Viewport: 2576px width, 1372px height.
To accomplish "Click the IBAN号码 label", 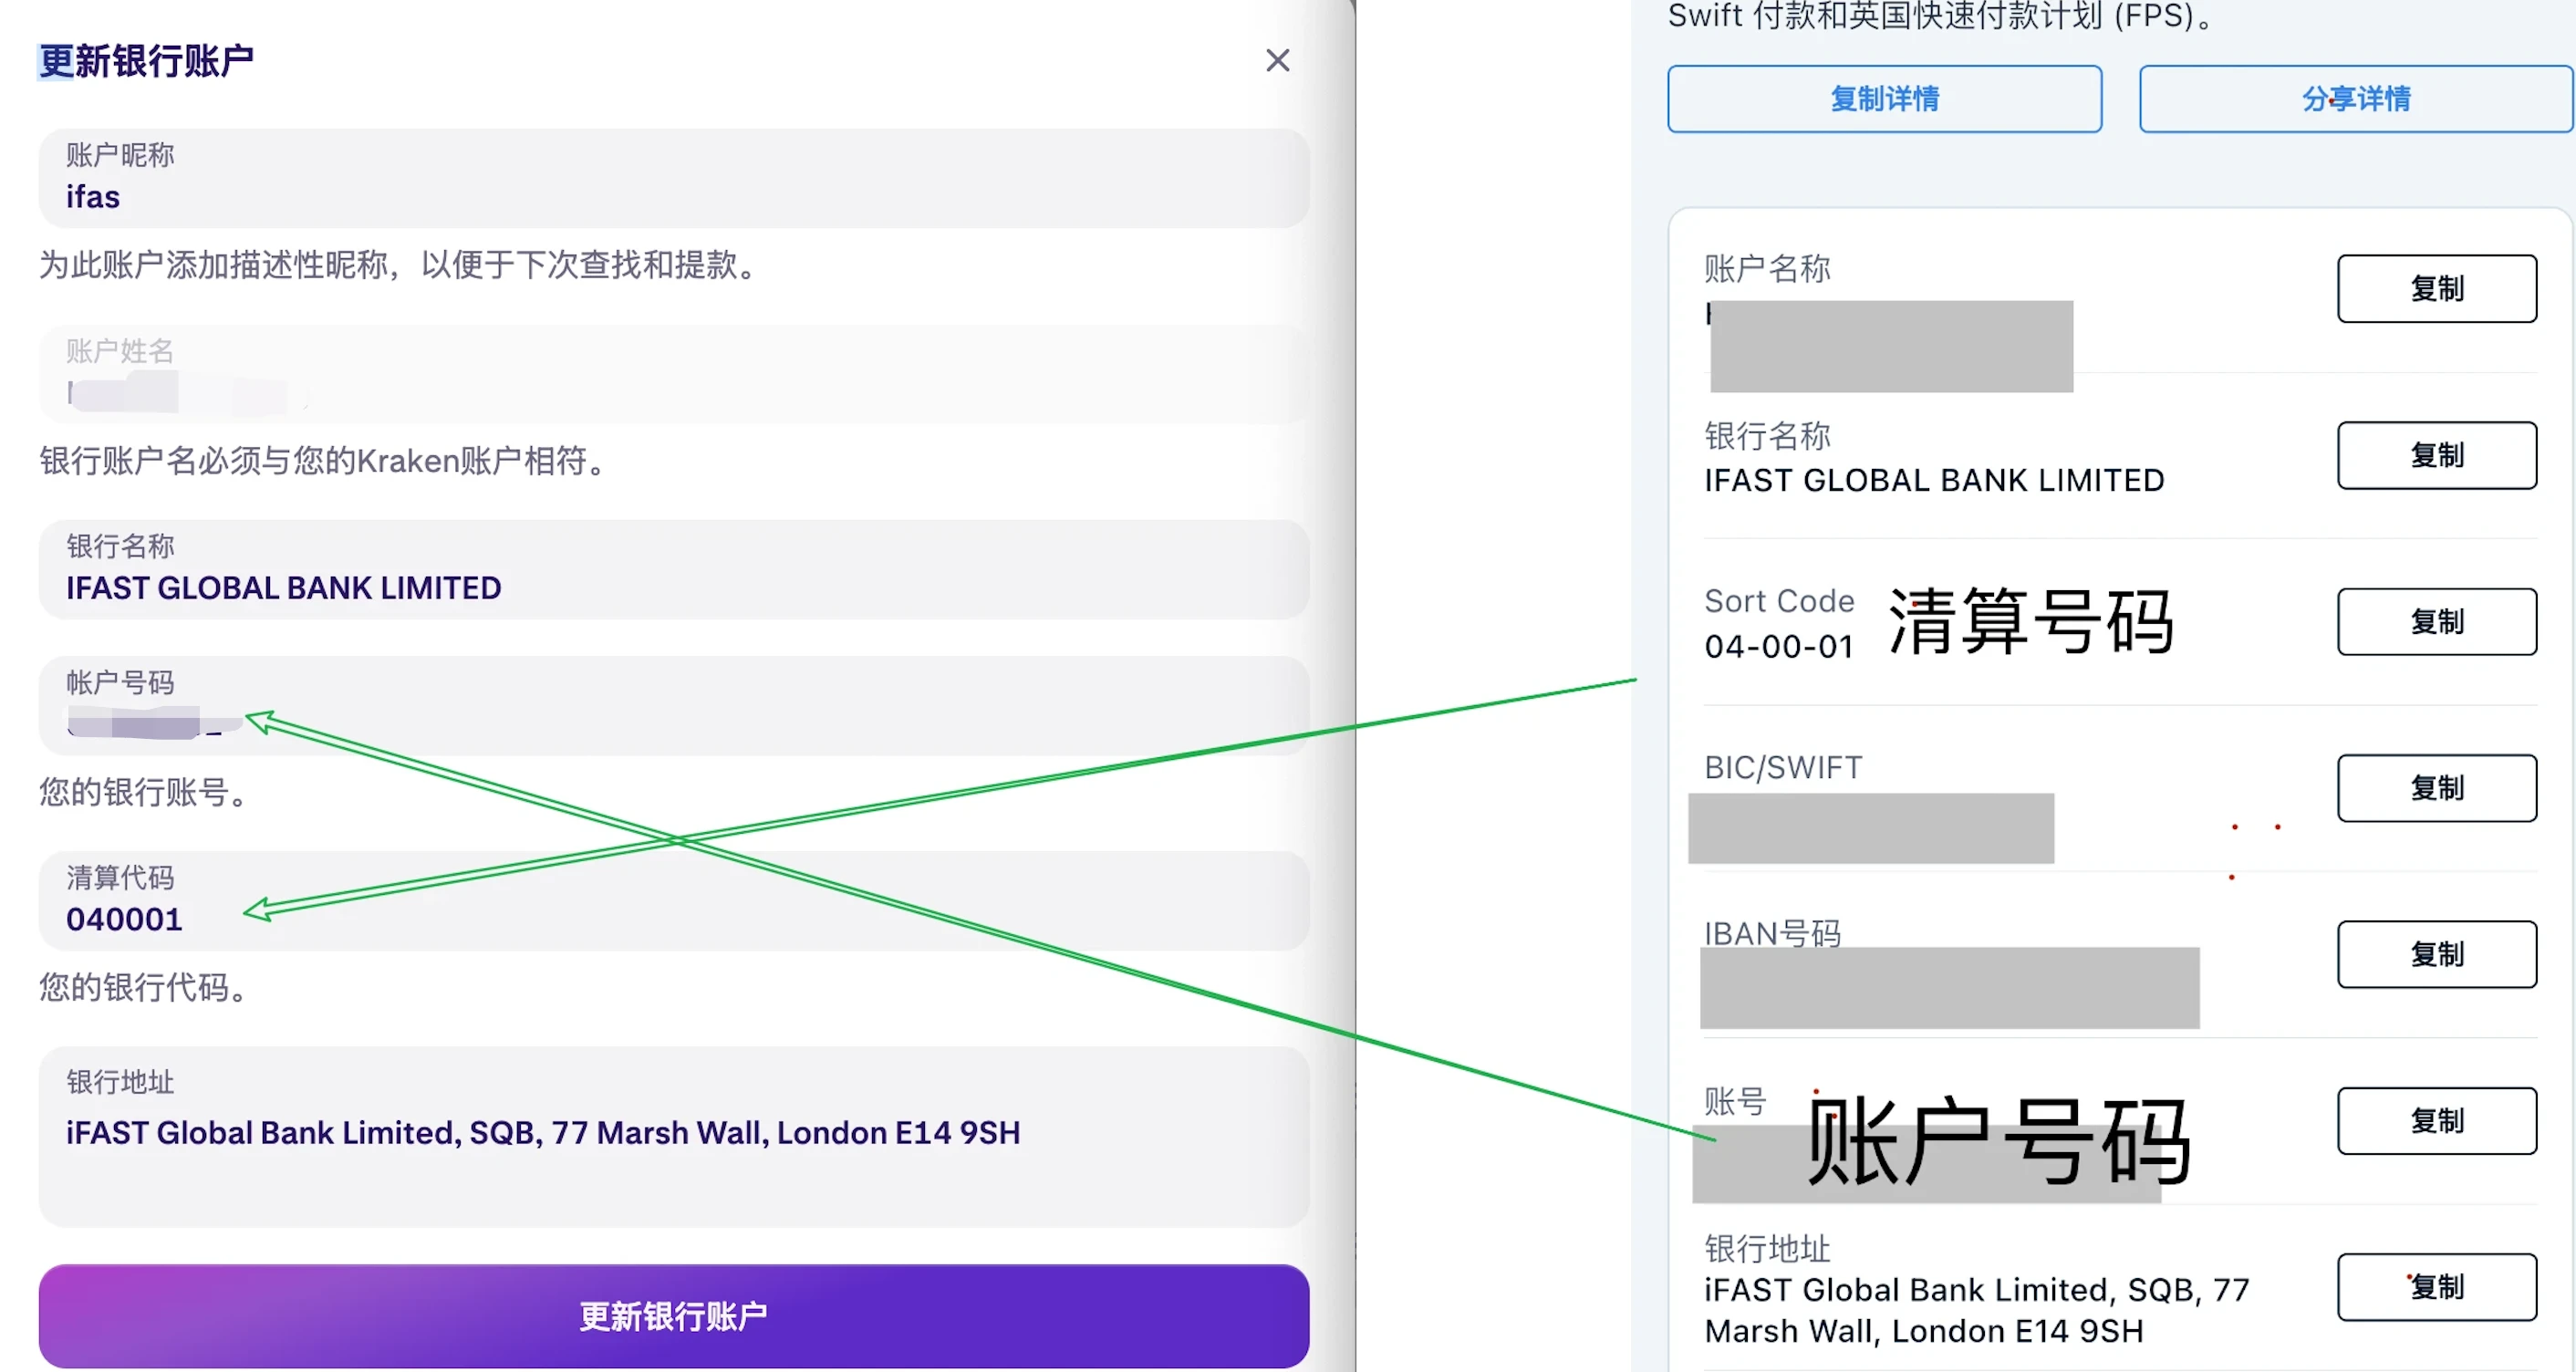I will click(1772, 934).
